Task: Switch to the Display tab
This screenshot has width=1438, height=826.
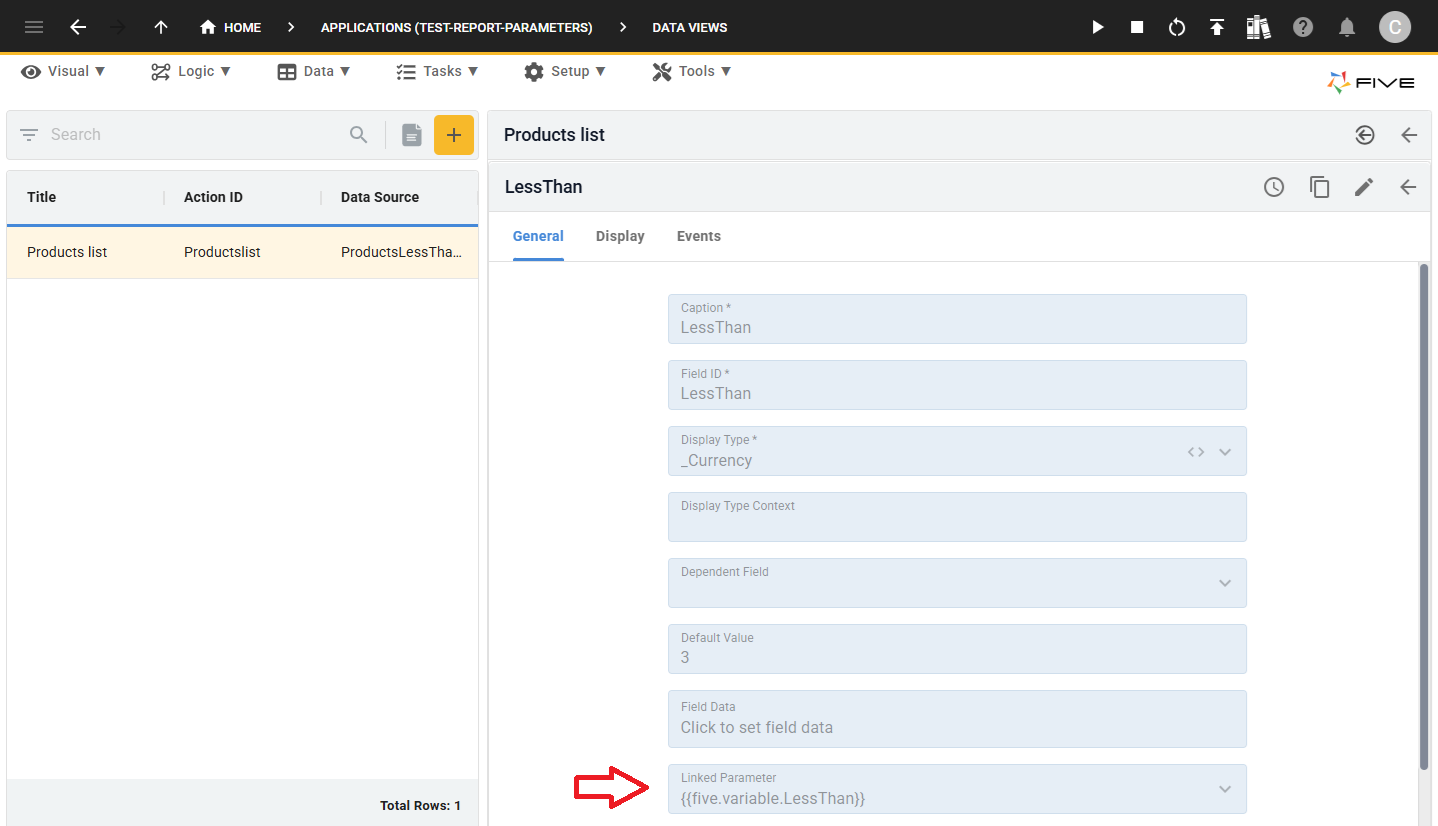Action: (x=620, y=236)
